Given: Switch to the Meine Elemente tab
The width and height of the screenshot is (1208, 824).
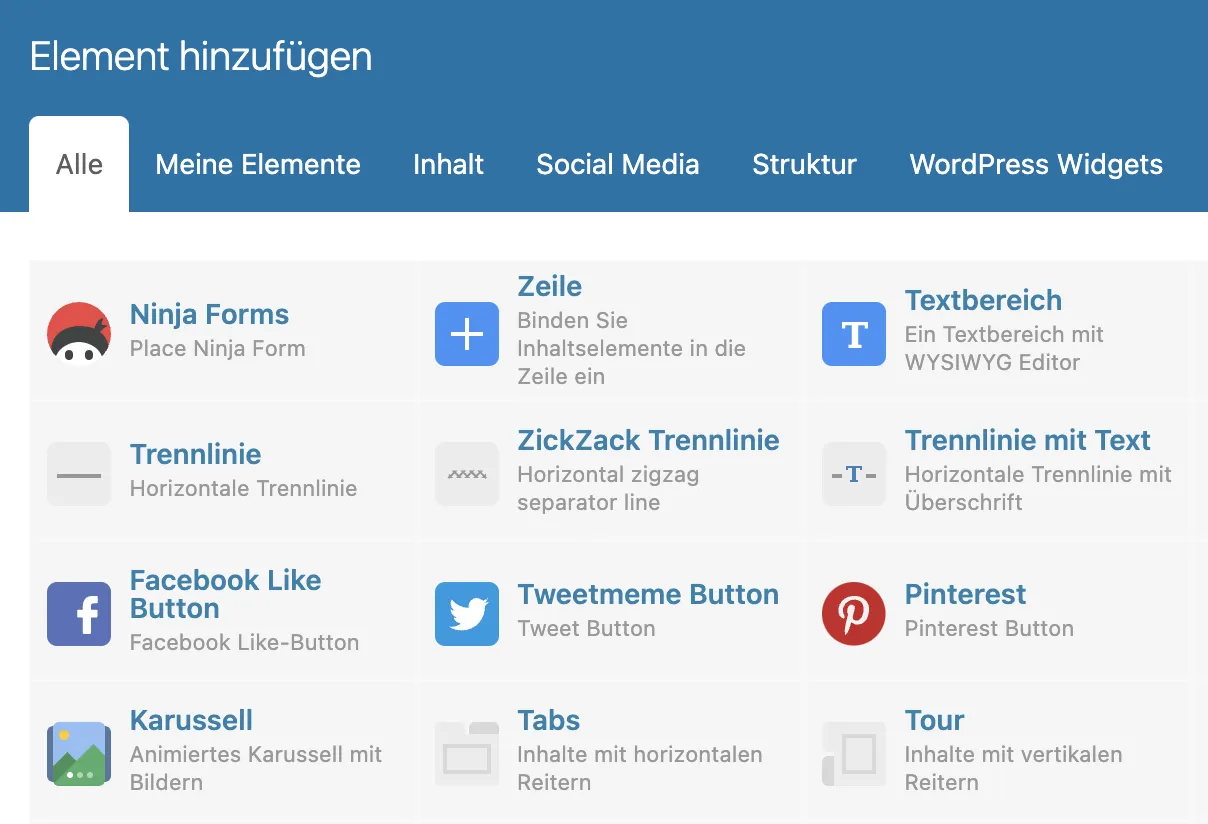Looking at the screenshot, I should tap(258, 165).
